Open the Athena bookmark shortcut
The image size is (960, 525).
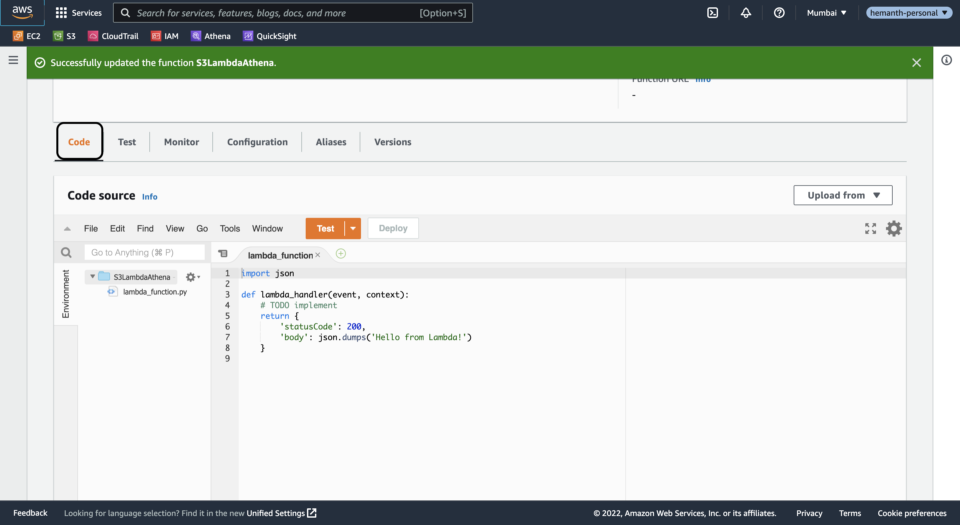pyautogui.click(x=211, y=36)
